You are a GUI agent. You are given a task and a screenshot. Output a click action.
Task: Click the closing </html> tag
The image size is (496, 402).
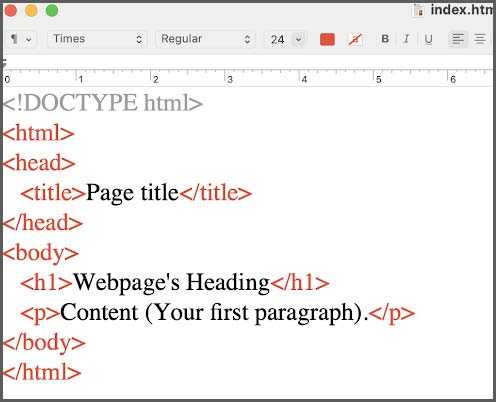click(x=42, y=372)
